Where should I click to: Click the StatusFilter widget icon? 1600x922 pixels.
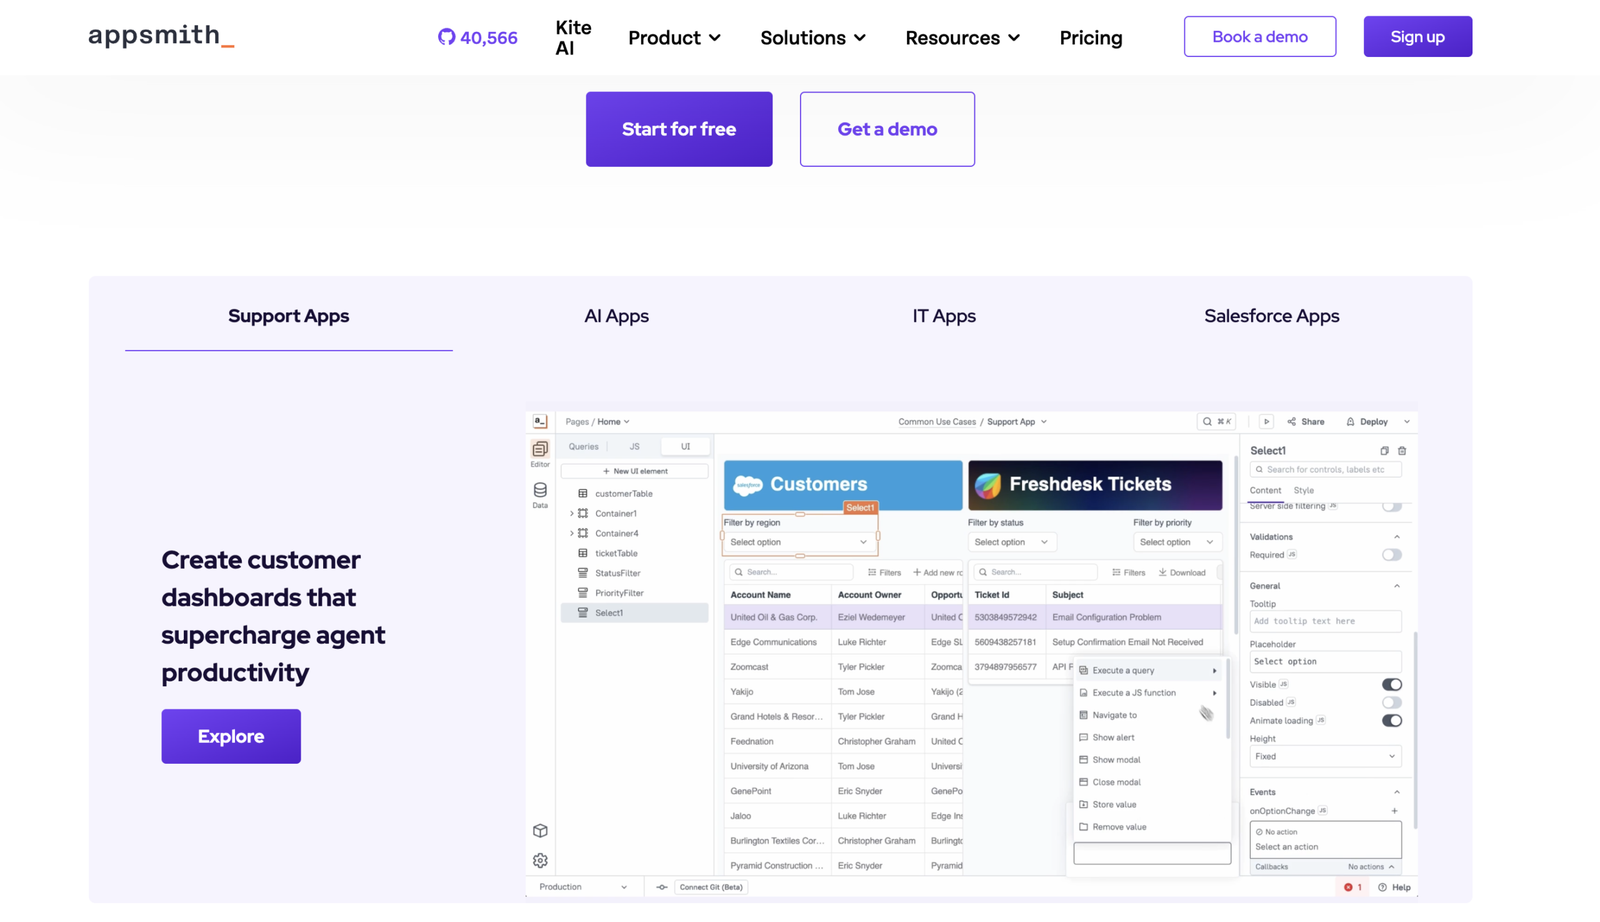[x=583, y=573]
